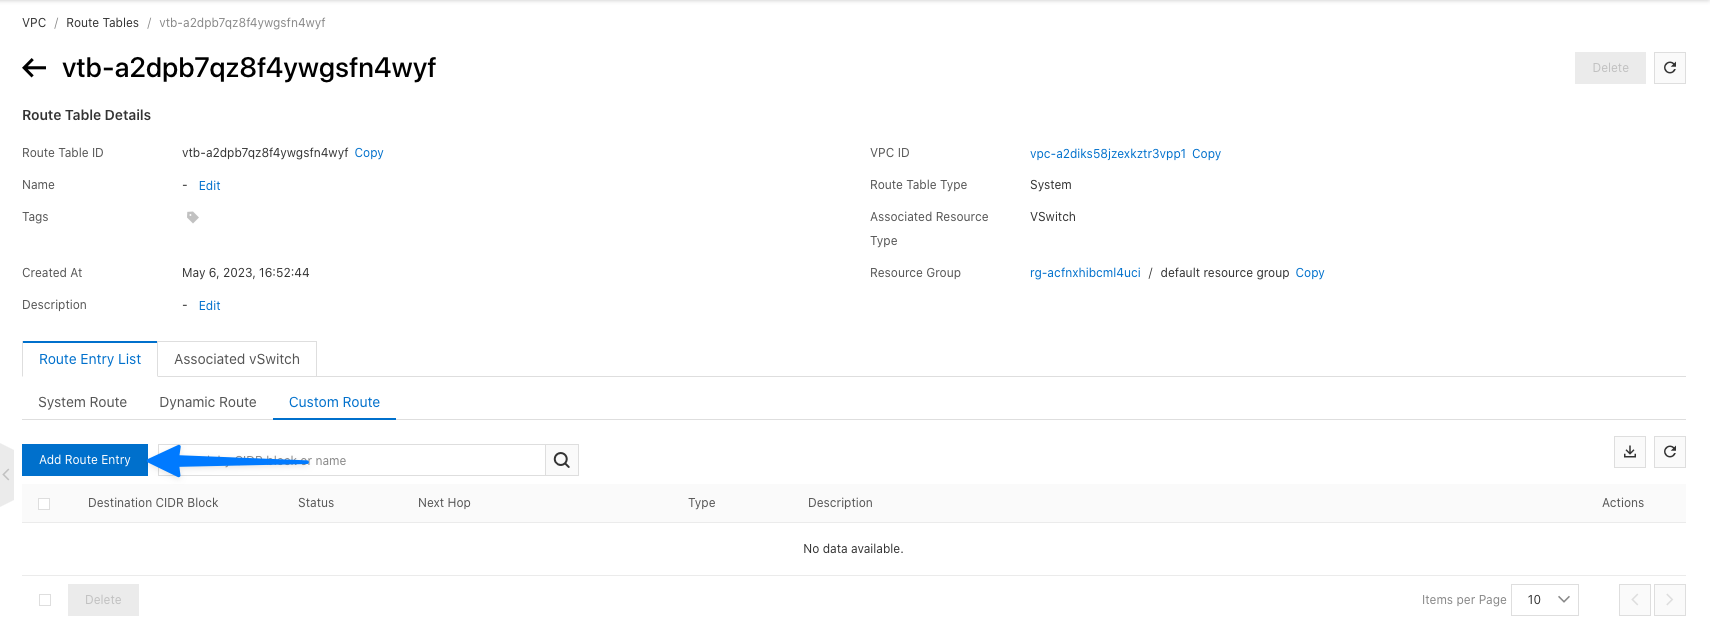Switch to the Associated vSwitch tab
This screenshot has width=1710, height=628.
(x=237, y=359)
